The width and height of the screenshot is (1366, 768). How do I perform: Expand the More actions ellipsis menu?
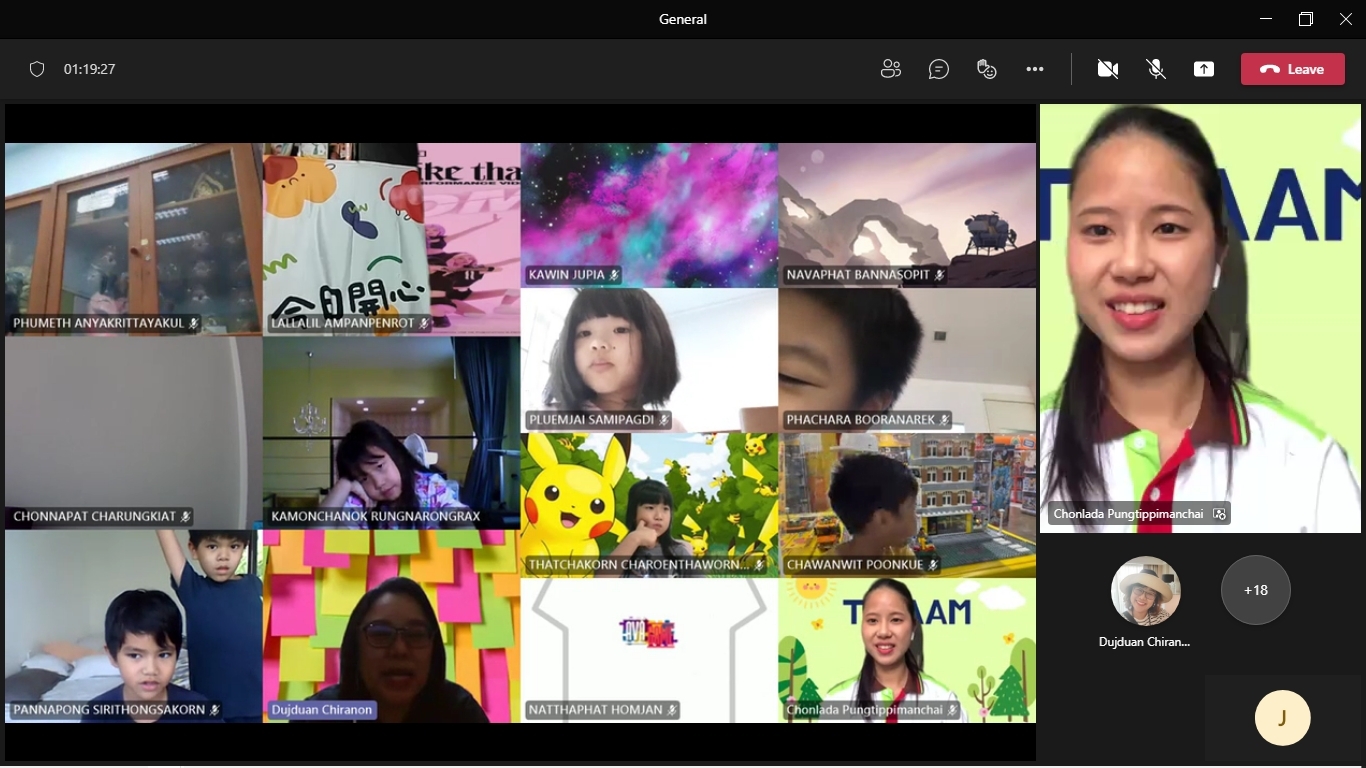pos(1035,69)
